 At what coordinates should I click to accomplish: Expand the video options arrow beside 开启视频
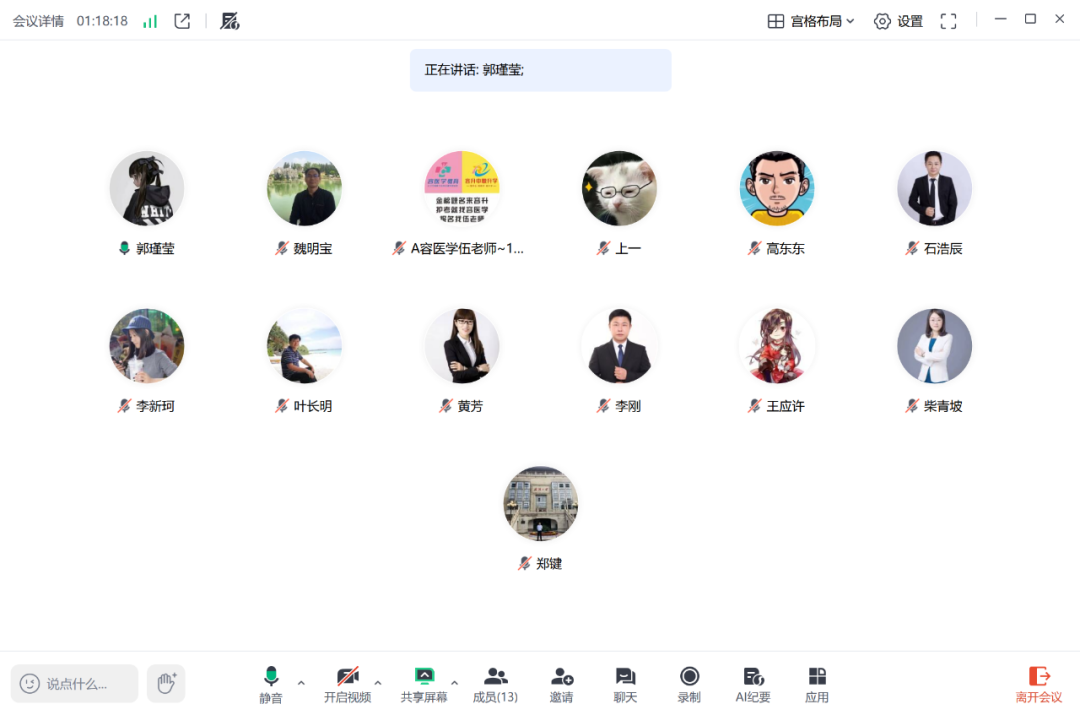[378, 683]
